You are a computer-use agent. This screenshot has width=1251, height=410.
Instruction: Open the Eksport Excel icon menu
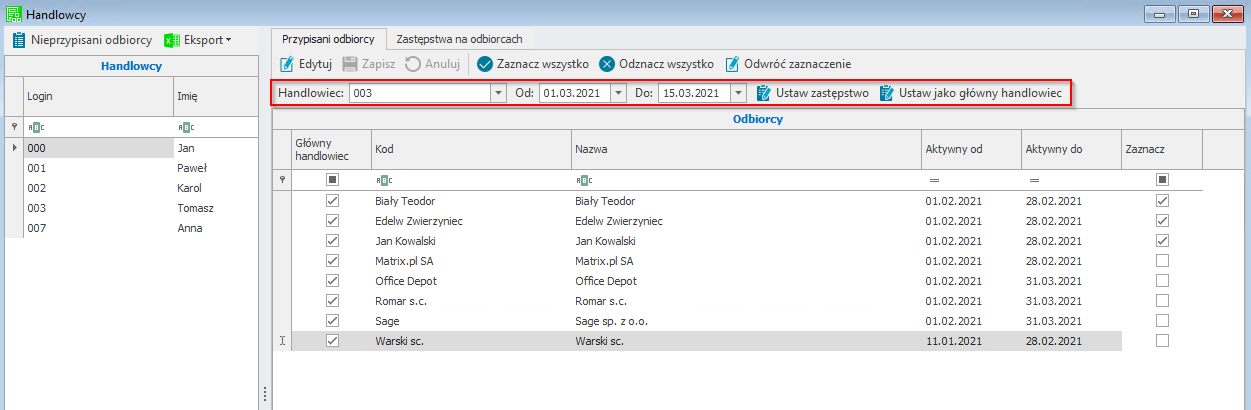point(171,40)
